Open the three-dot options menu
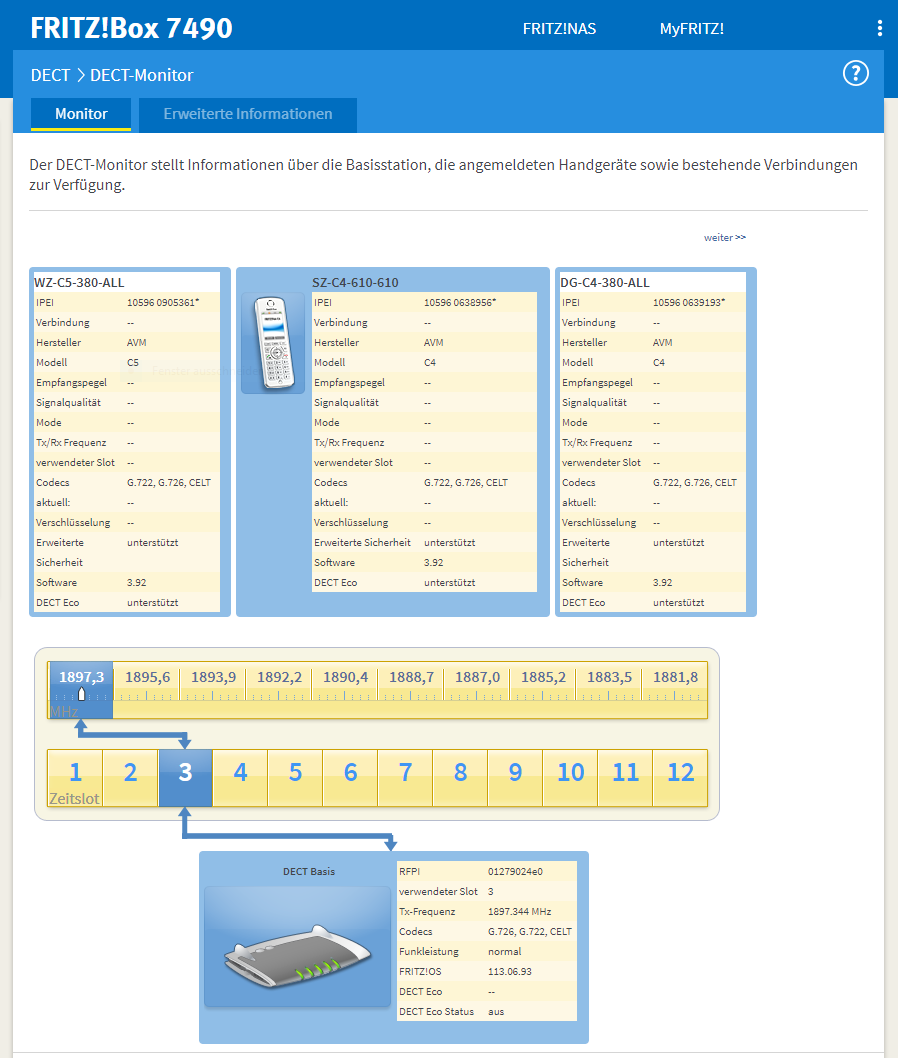This screenshot has width=898, height=1058. coord(879,28)
